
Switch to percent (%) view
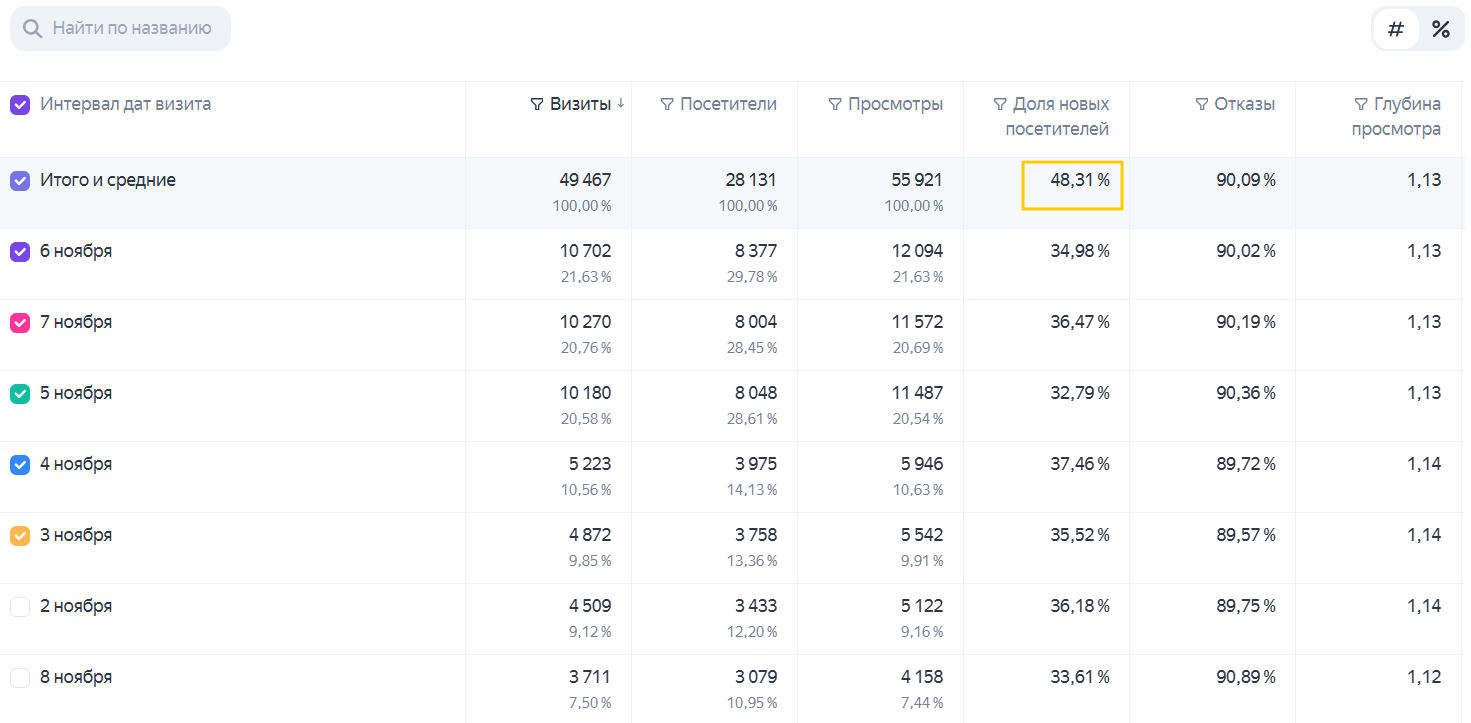coord(1440,29)
